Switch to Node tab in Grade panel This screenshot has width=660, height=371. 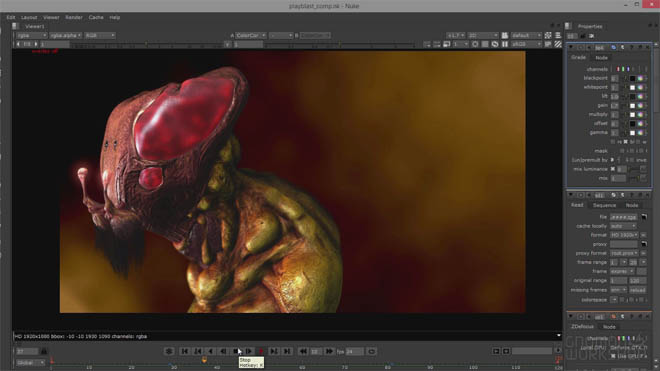(601, 58)
